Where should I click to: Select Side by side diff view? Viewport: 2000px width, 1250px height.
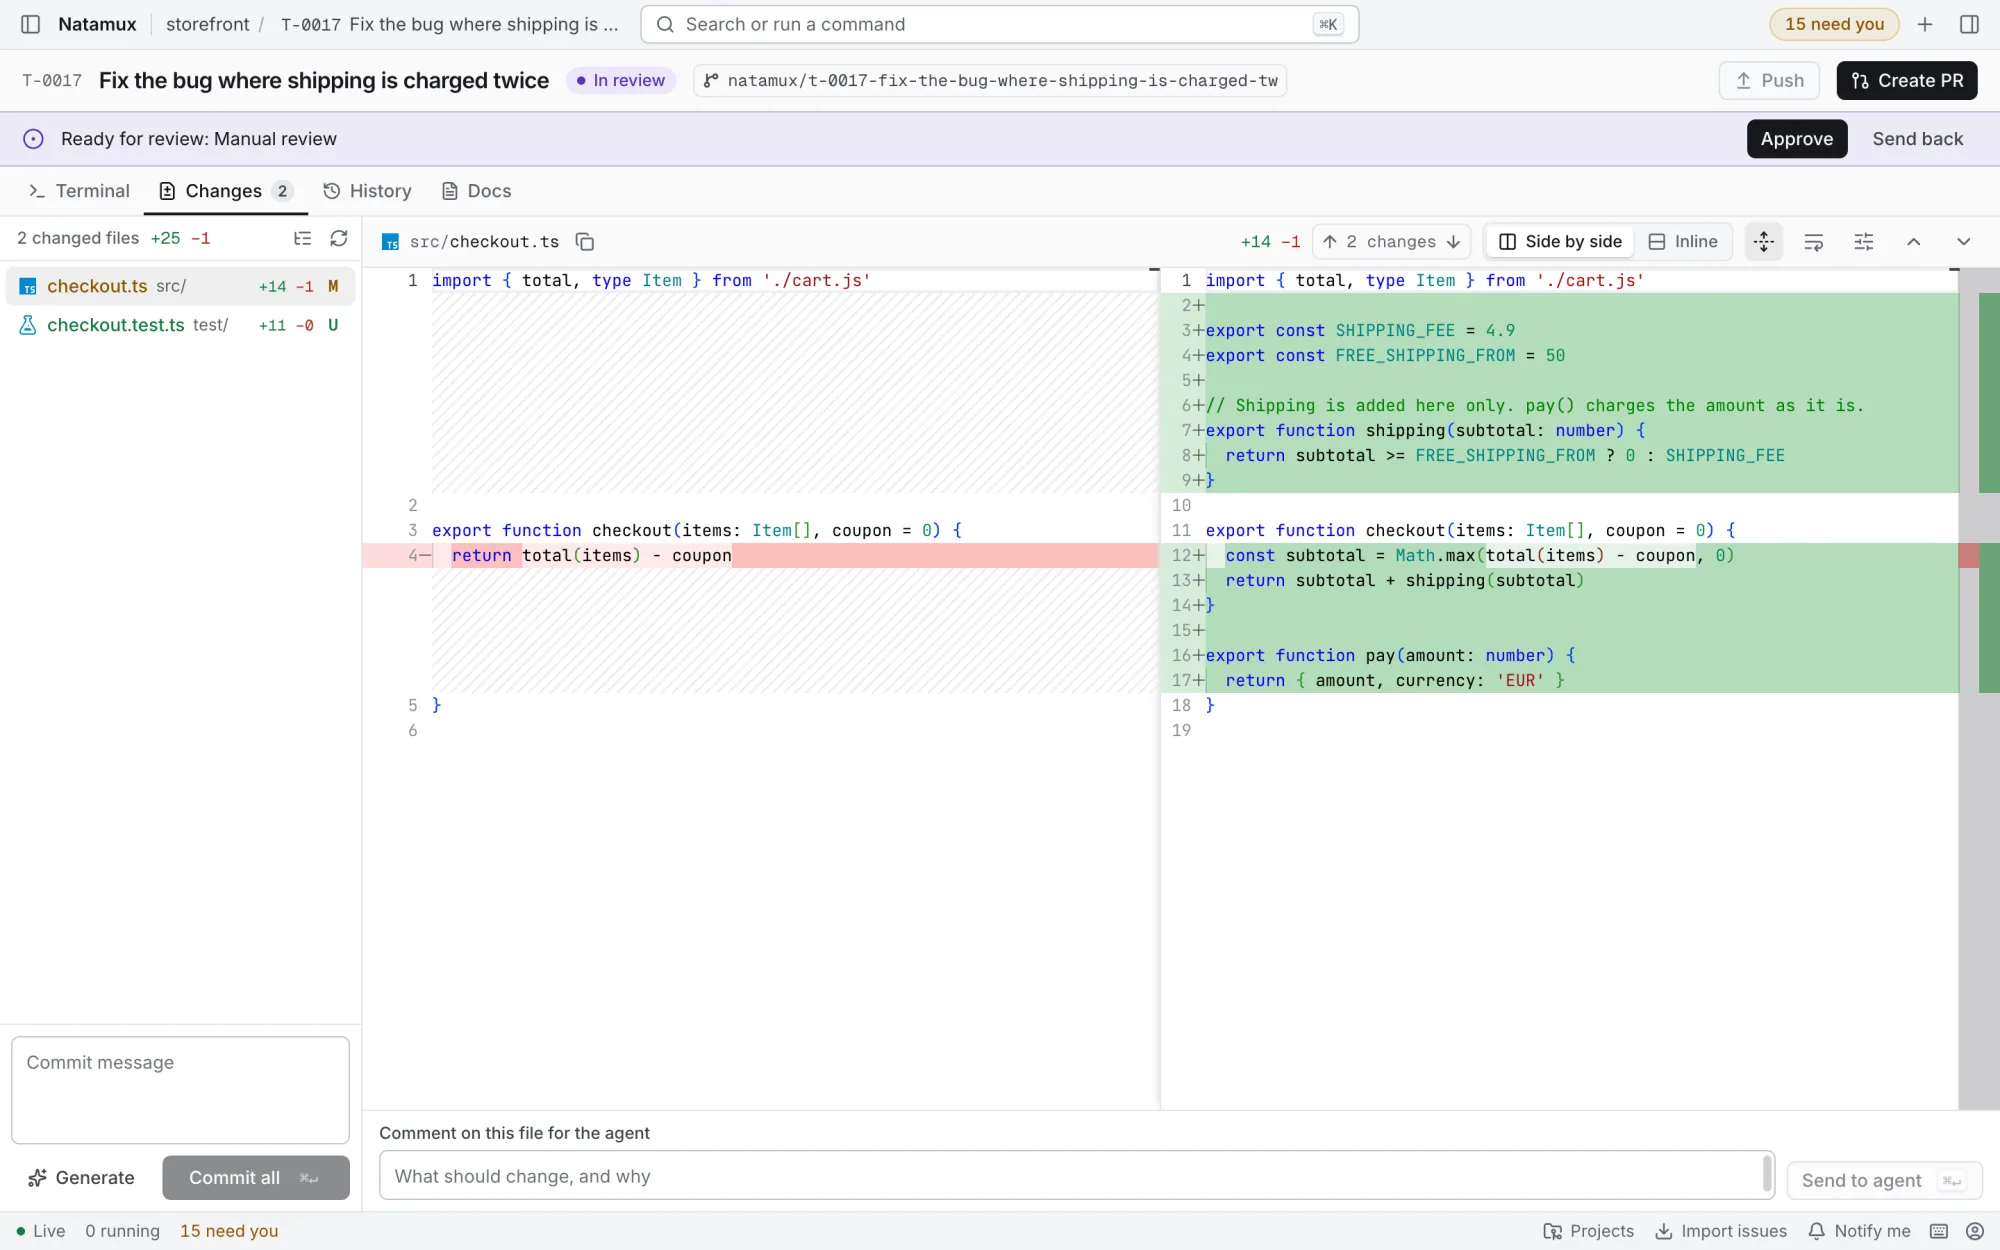point(1560,242)
